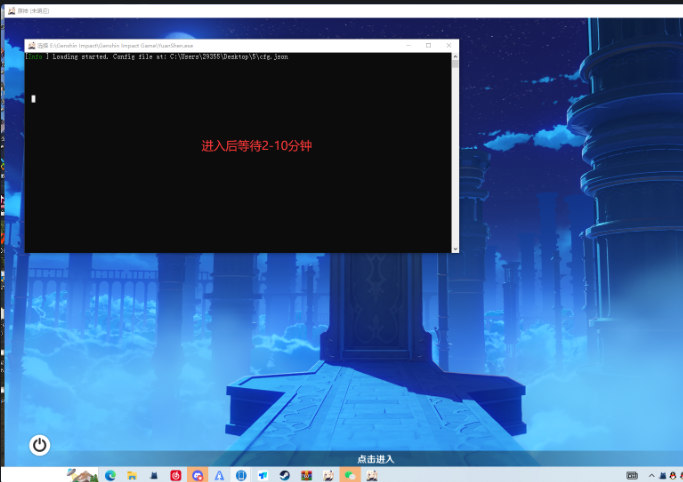Minimize the YuanShen.exe console window
The width and height of the screenshot is (683, 482).
coord(408,46)
